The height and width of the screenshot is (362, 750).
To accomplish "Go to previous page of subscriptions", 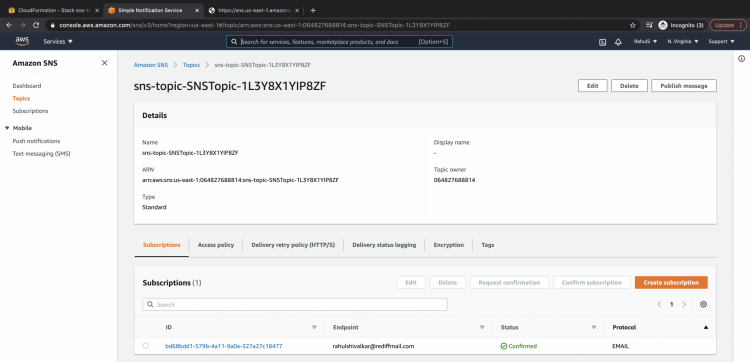I will point(659,304).
